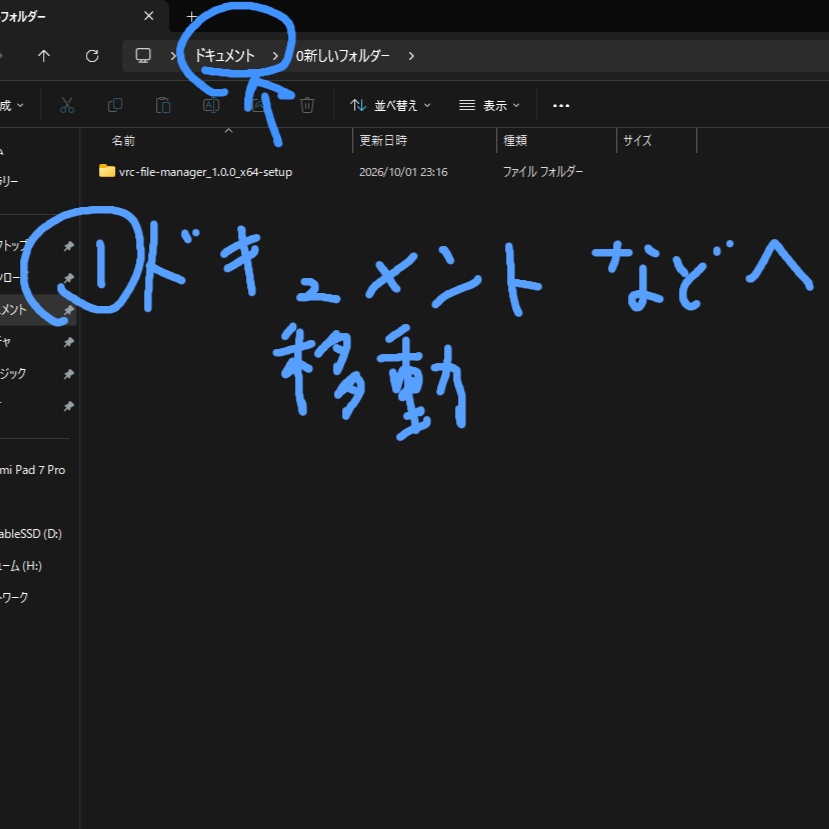
Task: Open SSD (D:) drive in sidebar
Action: pos(31,533)
